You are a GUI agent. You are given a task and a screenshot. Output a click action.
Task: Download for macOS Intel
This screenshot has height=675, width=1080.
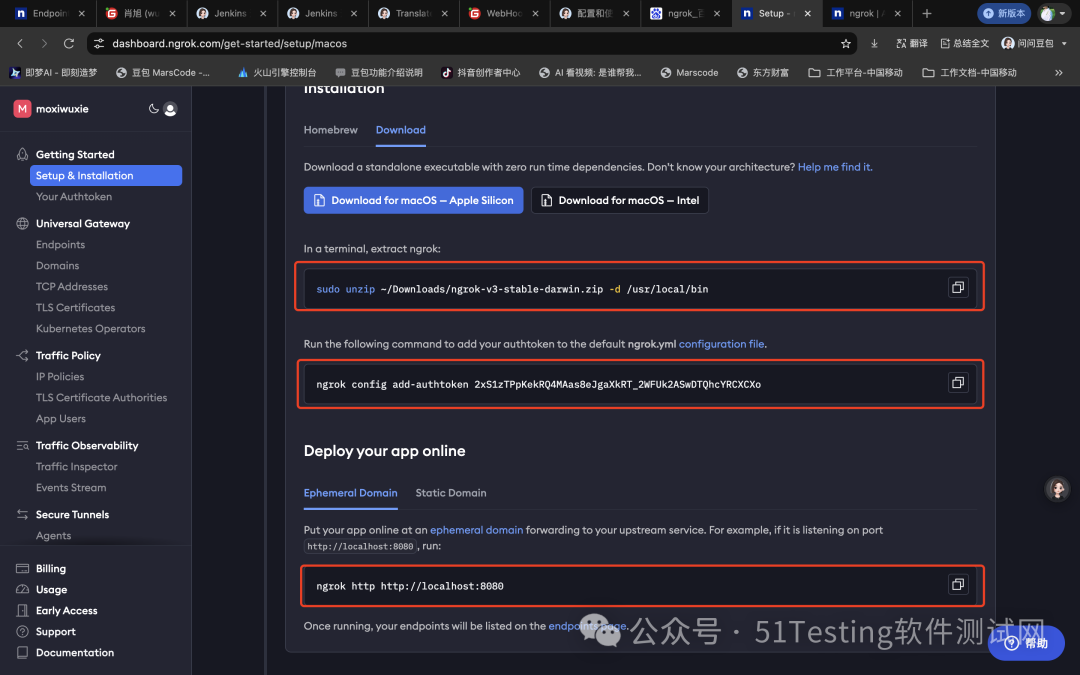[619, 200]
